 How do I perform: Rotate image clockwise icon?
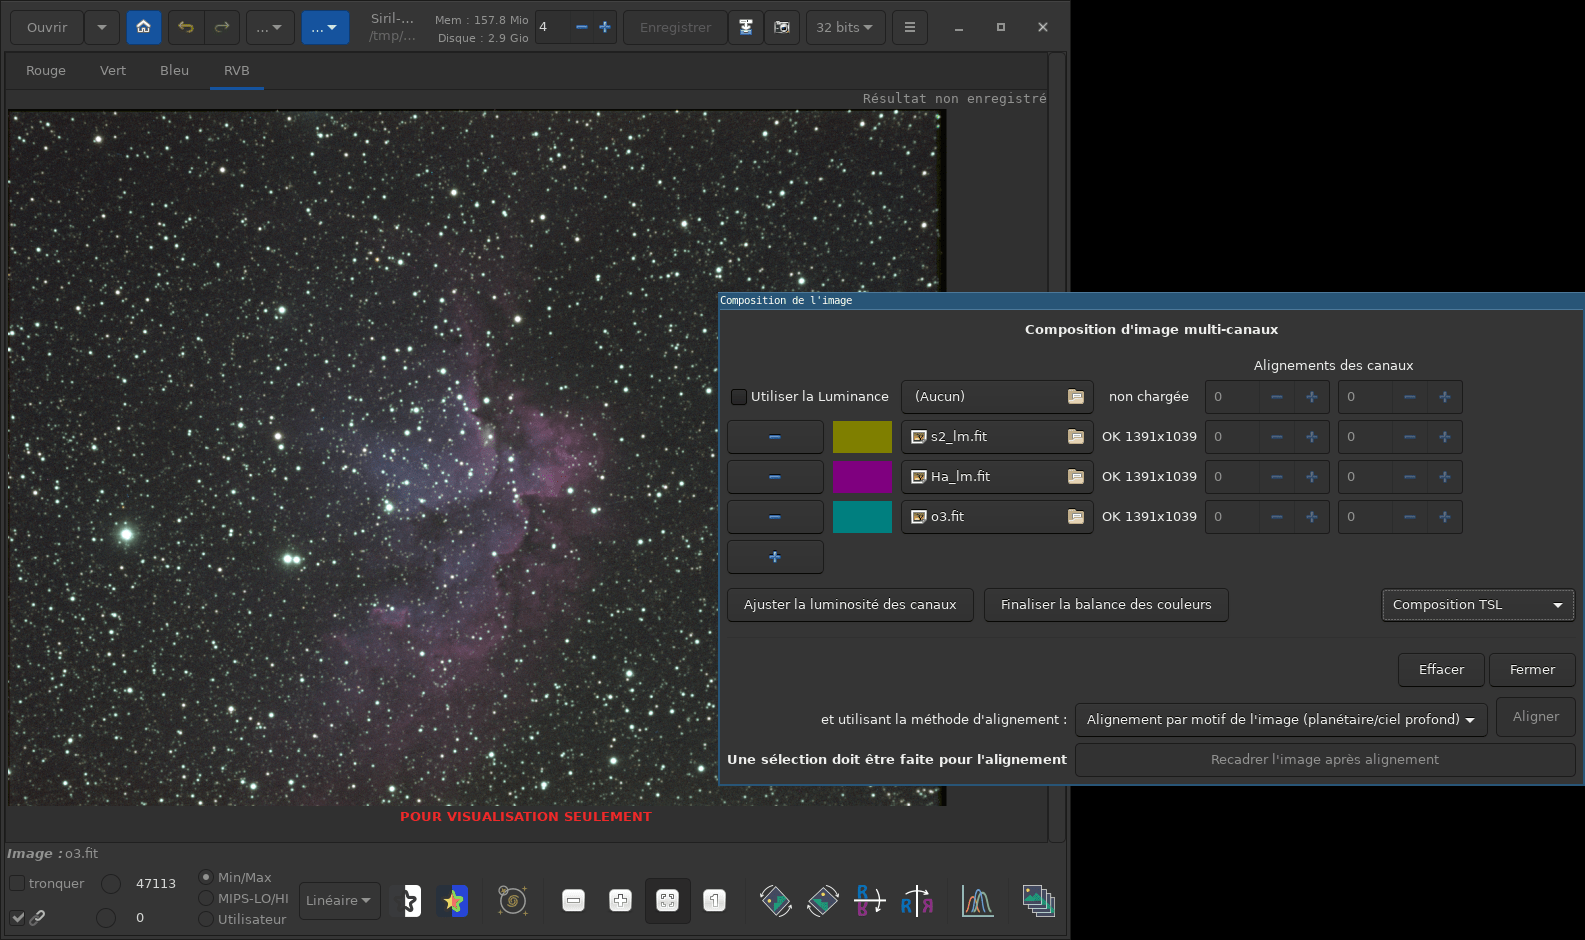click(823, 901)
